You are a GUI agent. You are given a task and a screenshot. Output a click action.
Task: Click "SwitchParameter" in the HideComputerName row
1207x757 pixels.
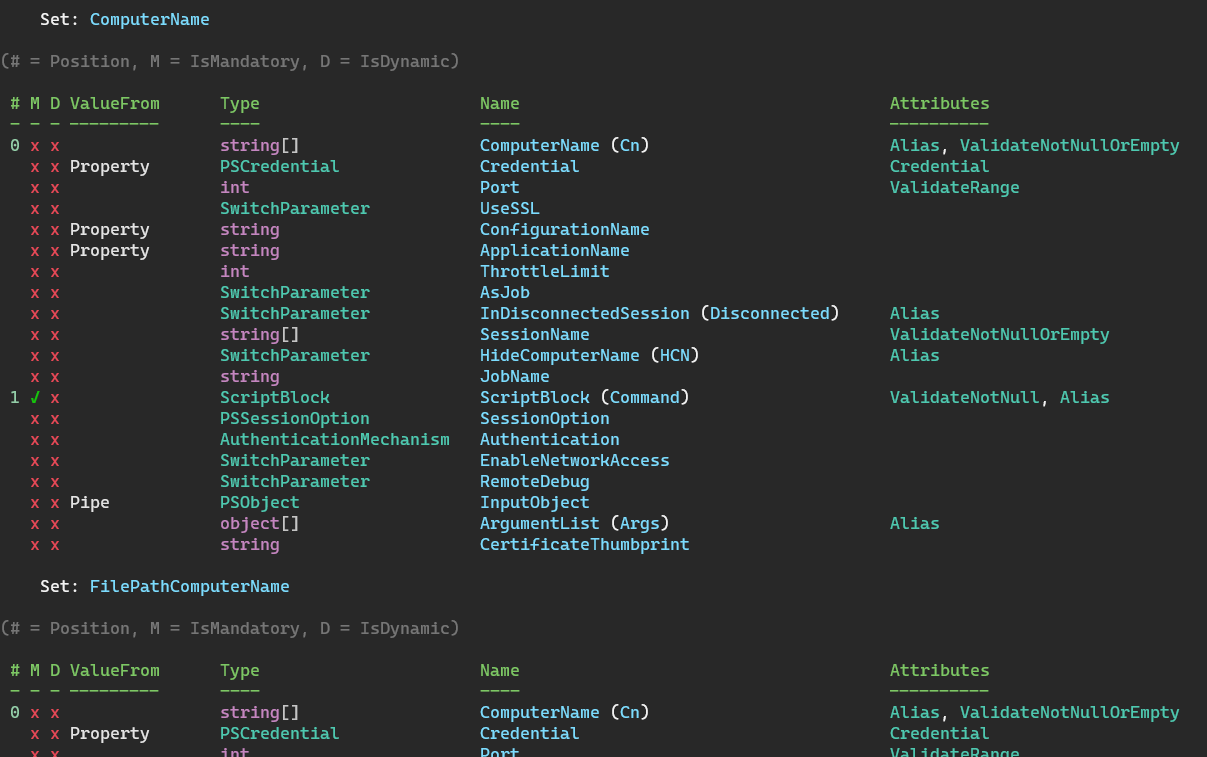tap(295, 355)
